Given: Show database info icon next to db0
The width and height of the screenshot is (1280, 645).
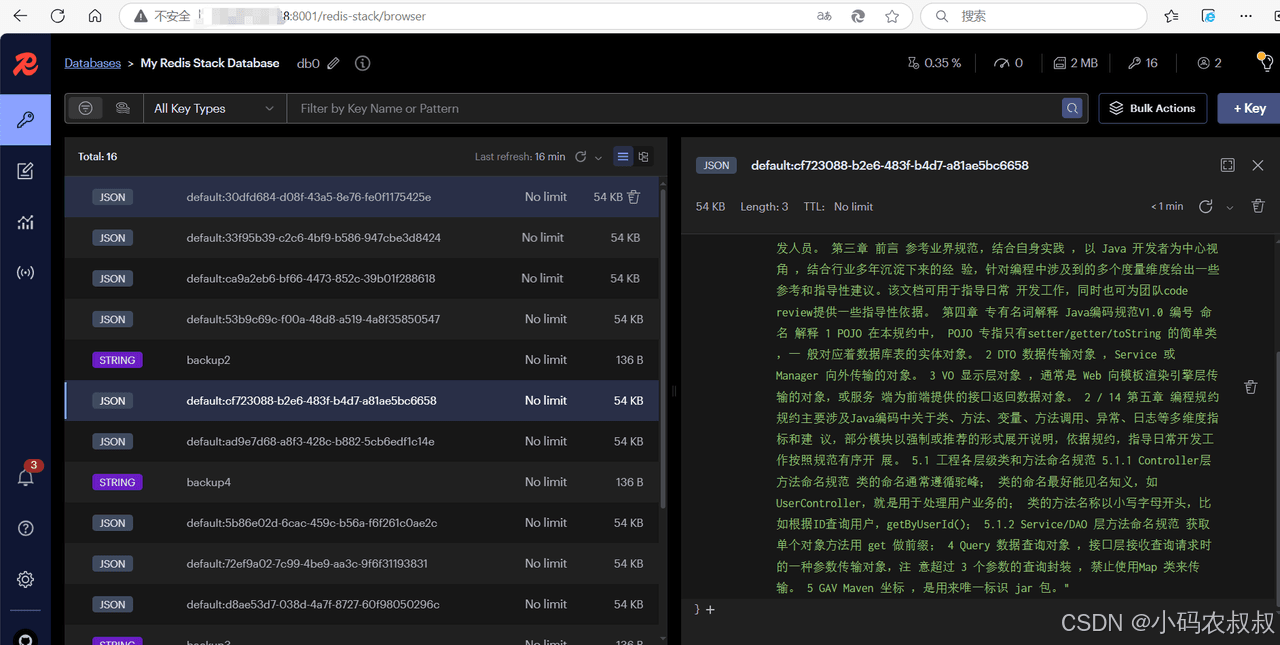Looking at the screenshot, I should (x=362, y=63).
